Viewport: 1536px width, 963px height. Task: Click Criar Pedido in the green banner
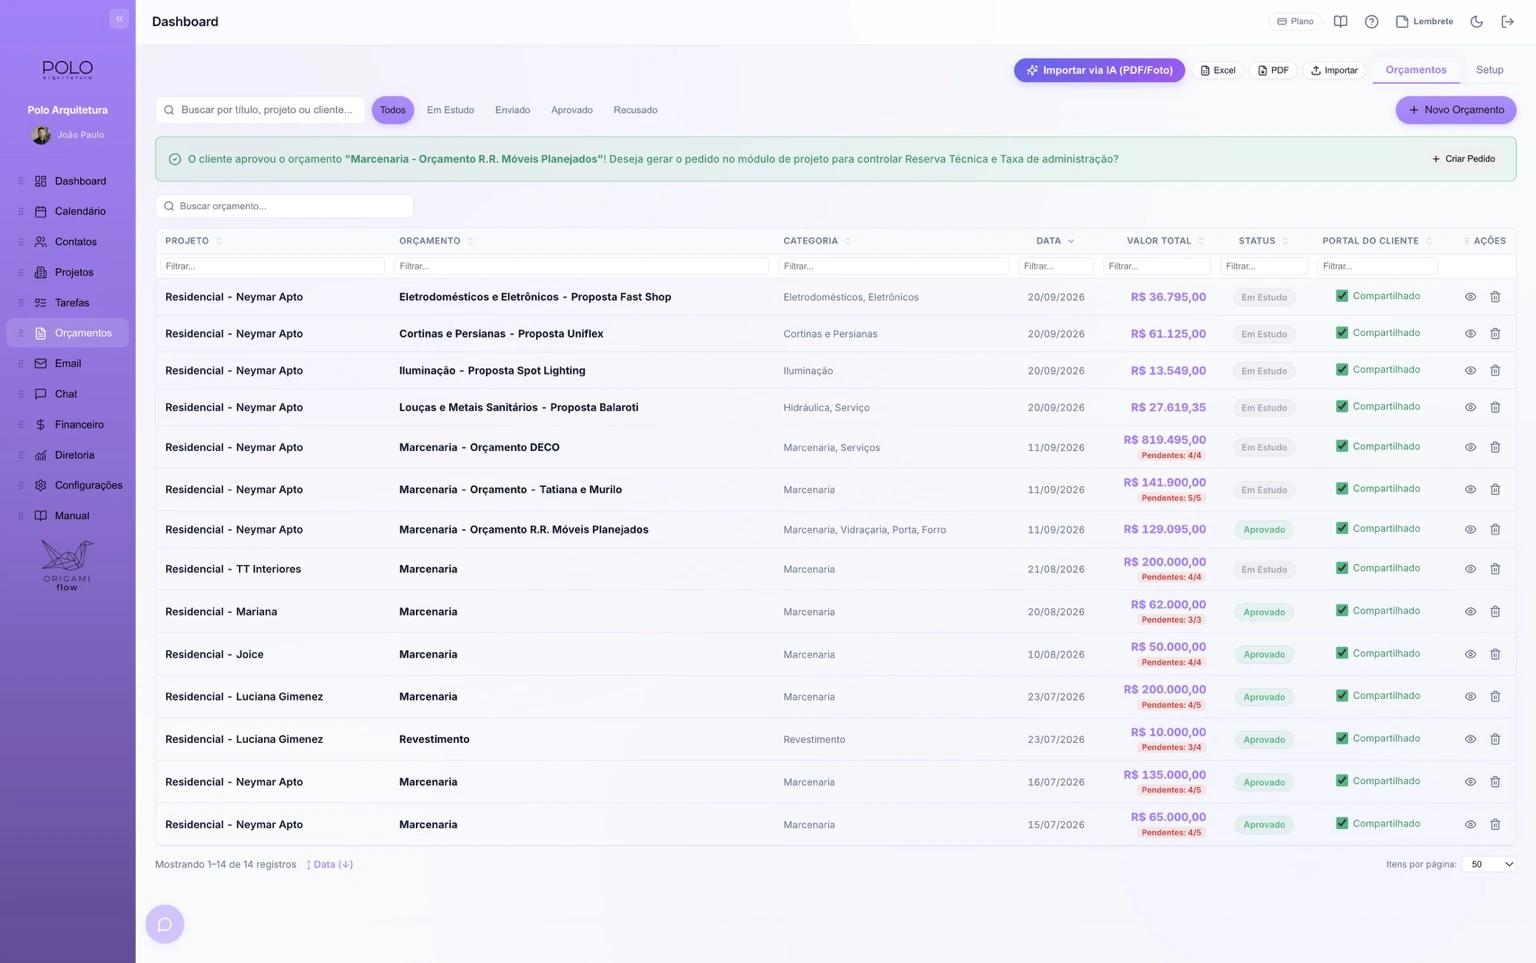[1464, 159]
